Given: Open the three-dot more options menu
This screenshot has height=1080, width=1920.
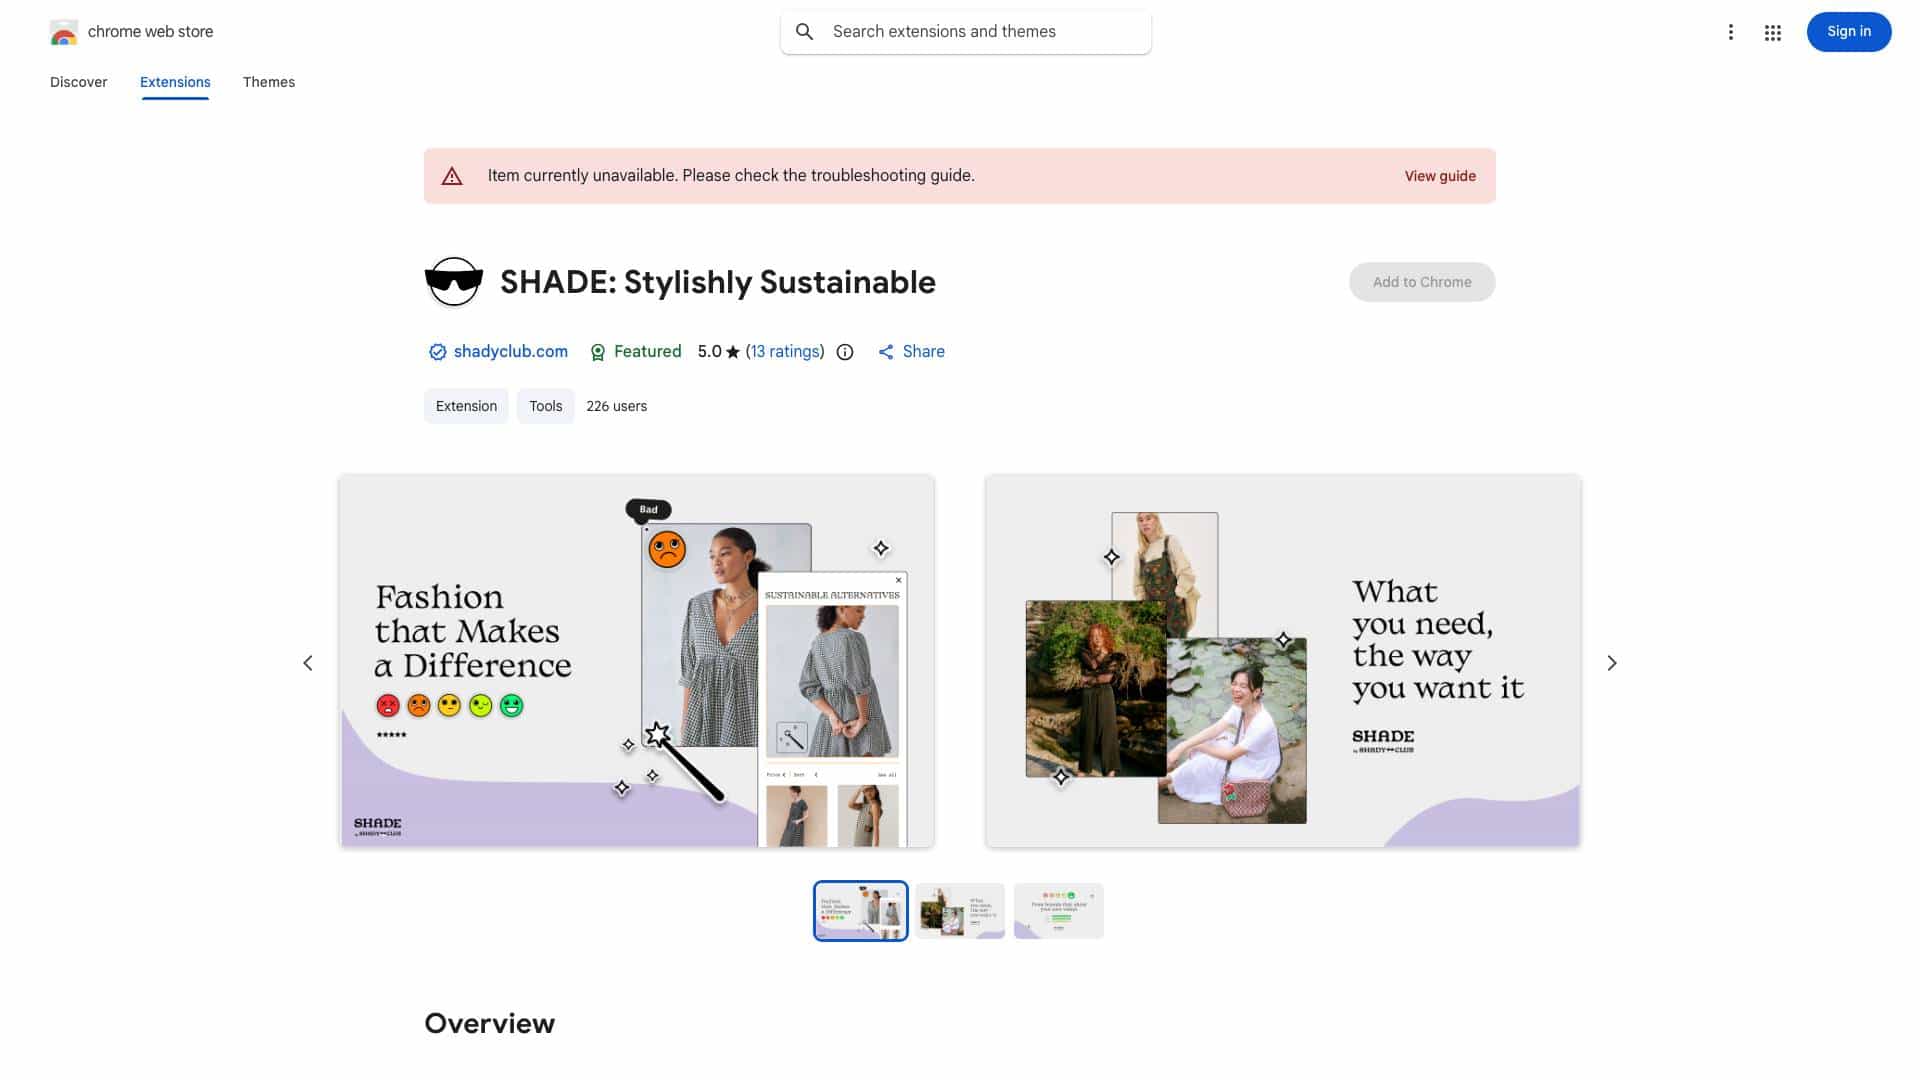Looking at the screenshot, I should 1730,32.
